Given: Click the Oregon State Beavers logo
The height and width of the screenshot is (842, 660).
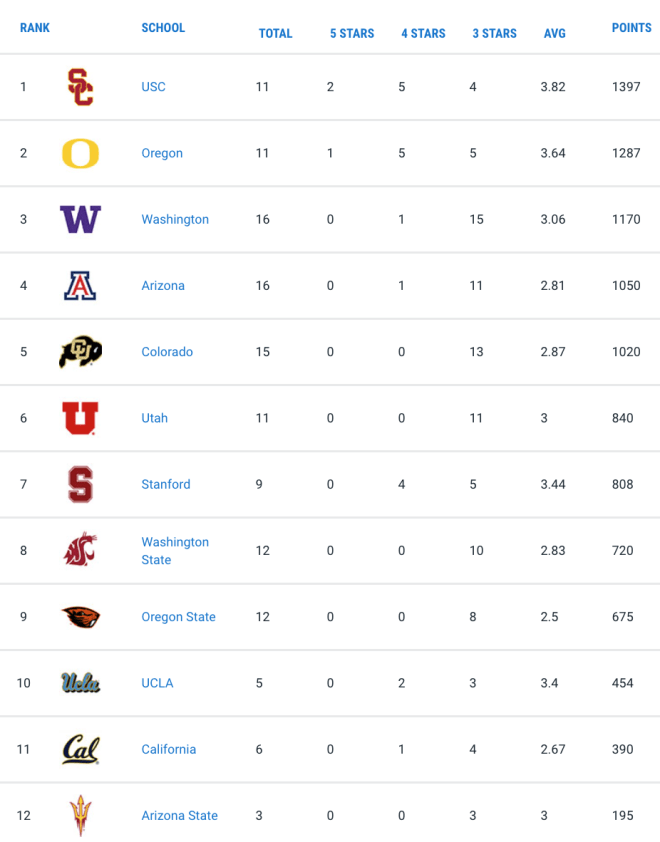Looking at the screenshot, I should click(81, 616).
